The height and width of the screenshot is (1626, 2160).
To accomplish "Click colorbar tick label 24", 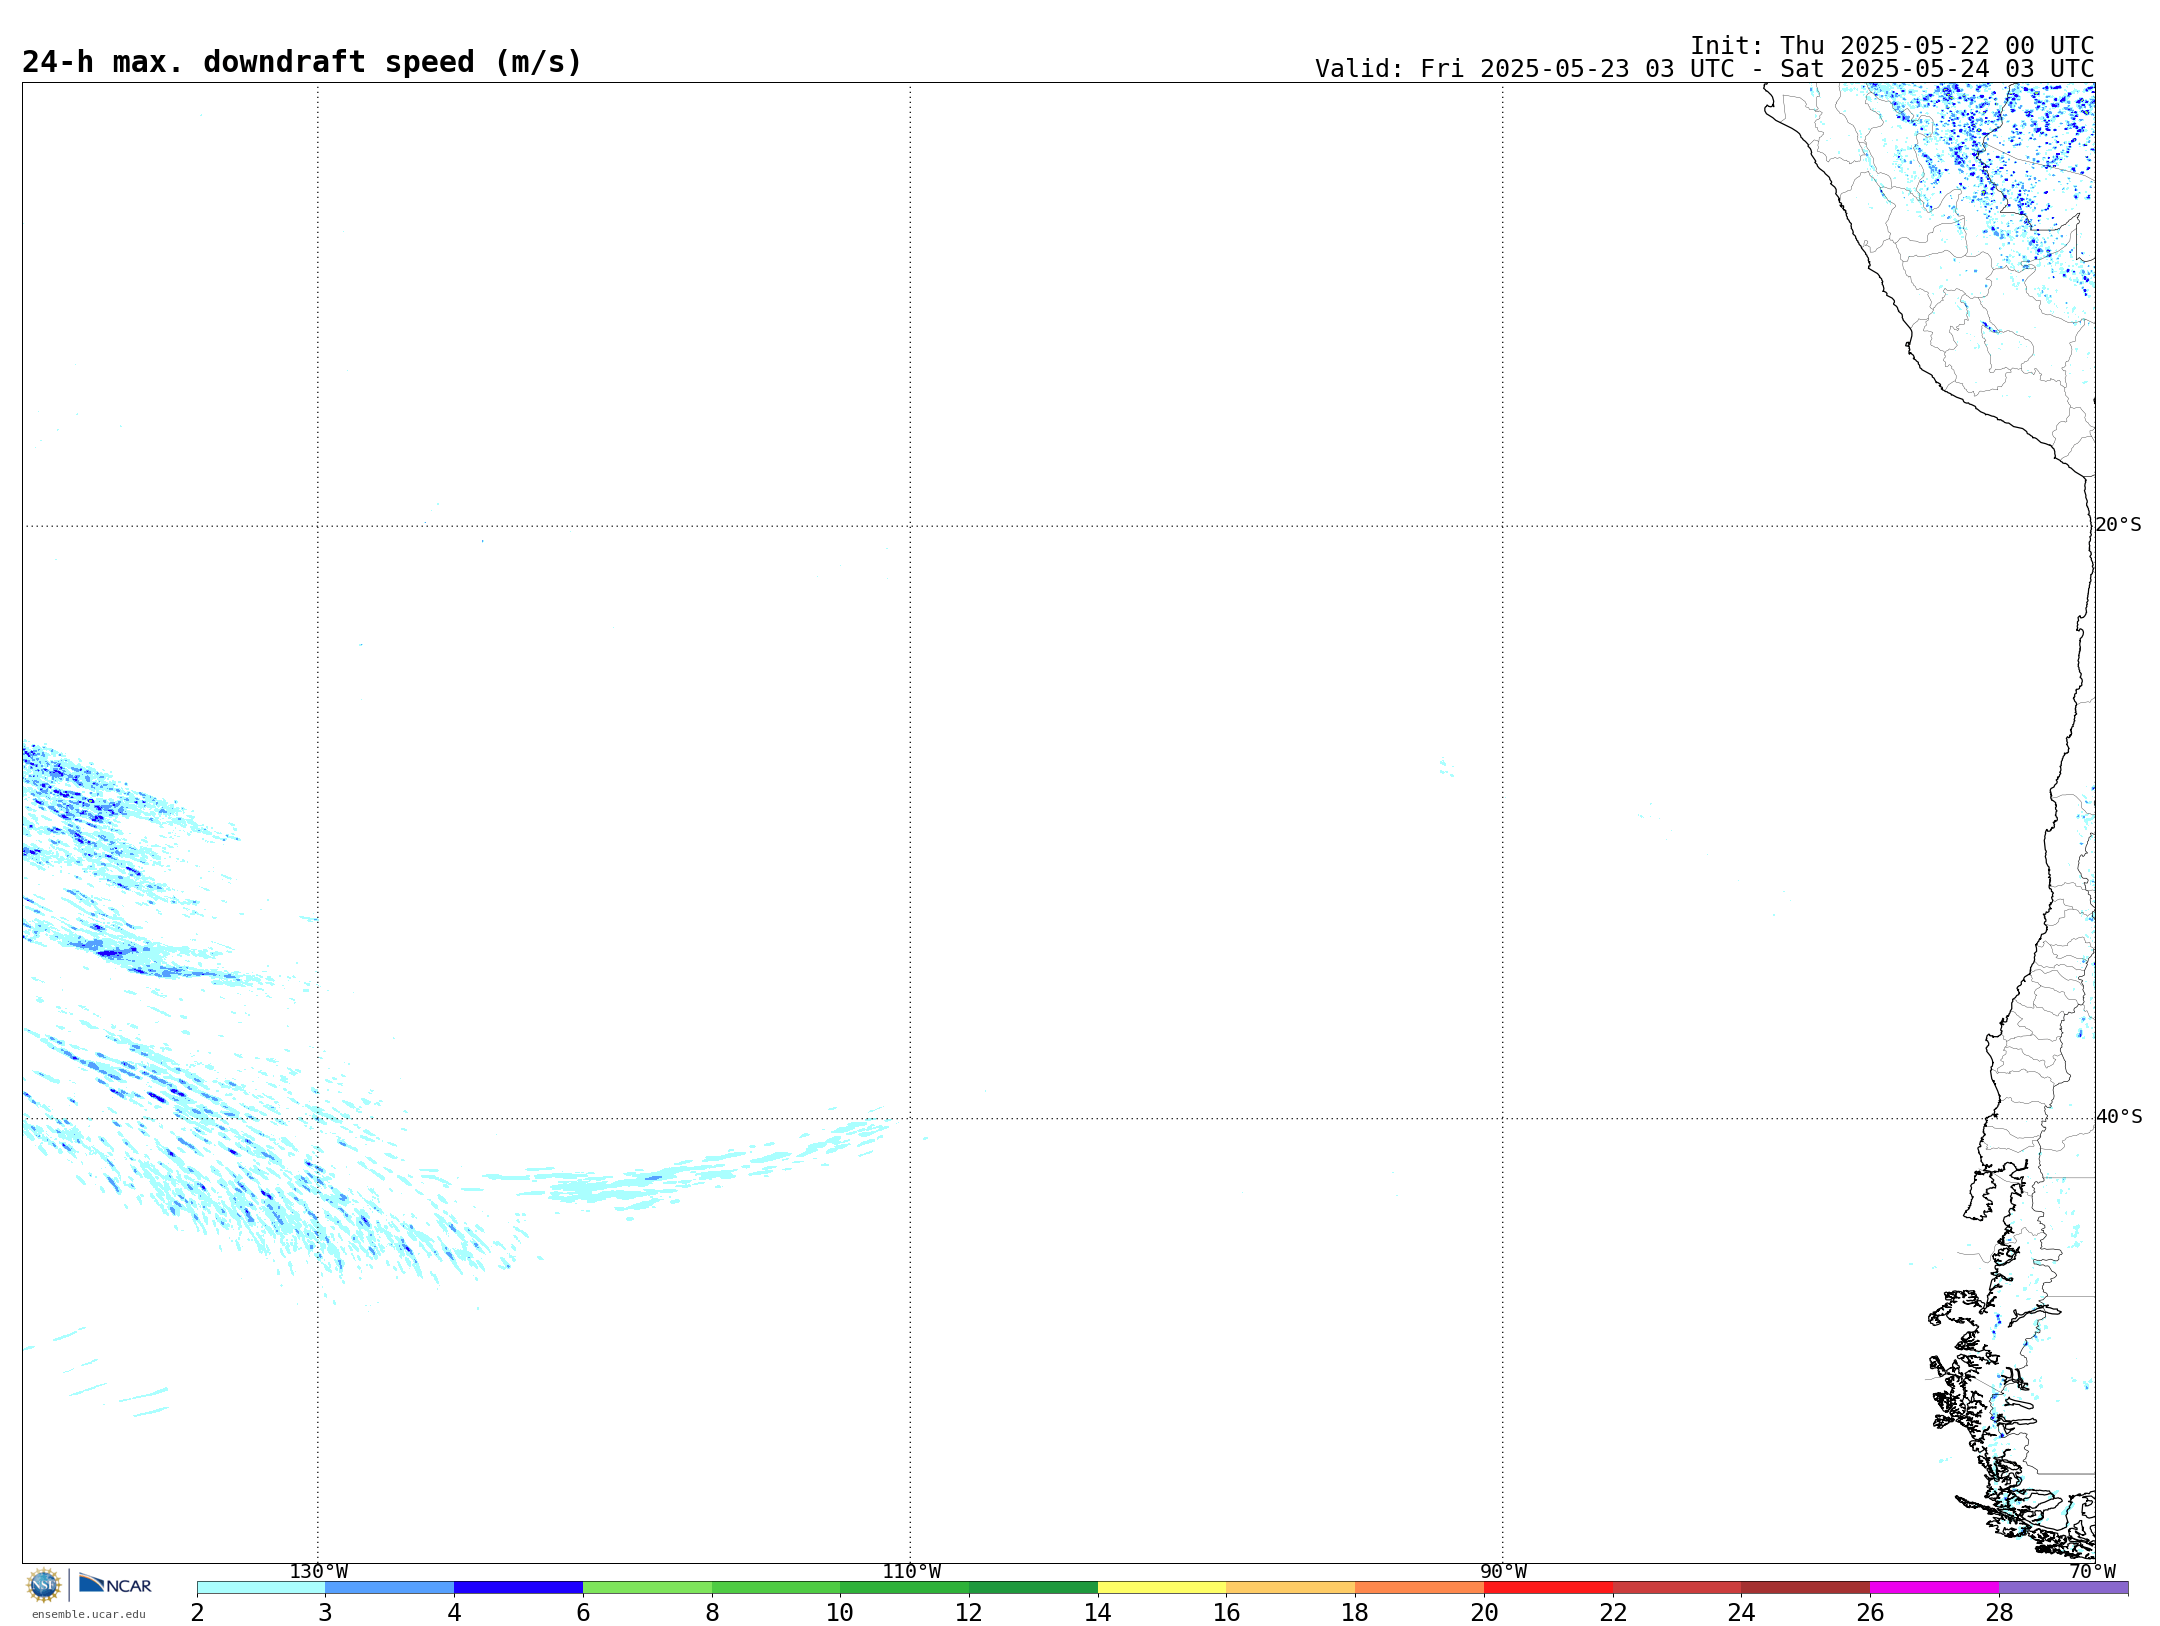I will point(1742,1613).
